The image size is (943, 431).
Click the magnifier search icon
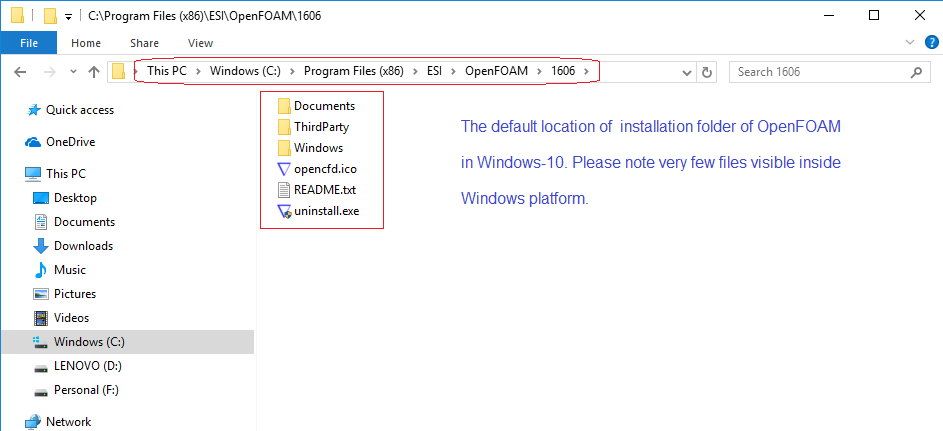916,72
